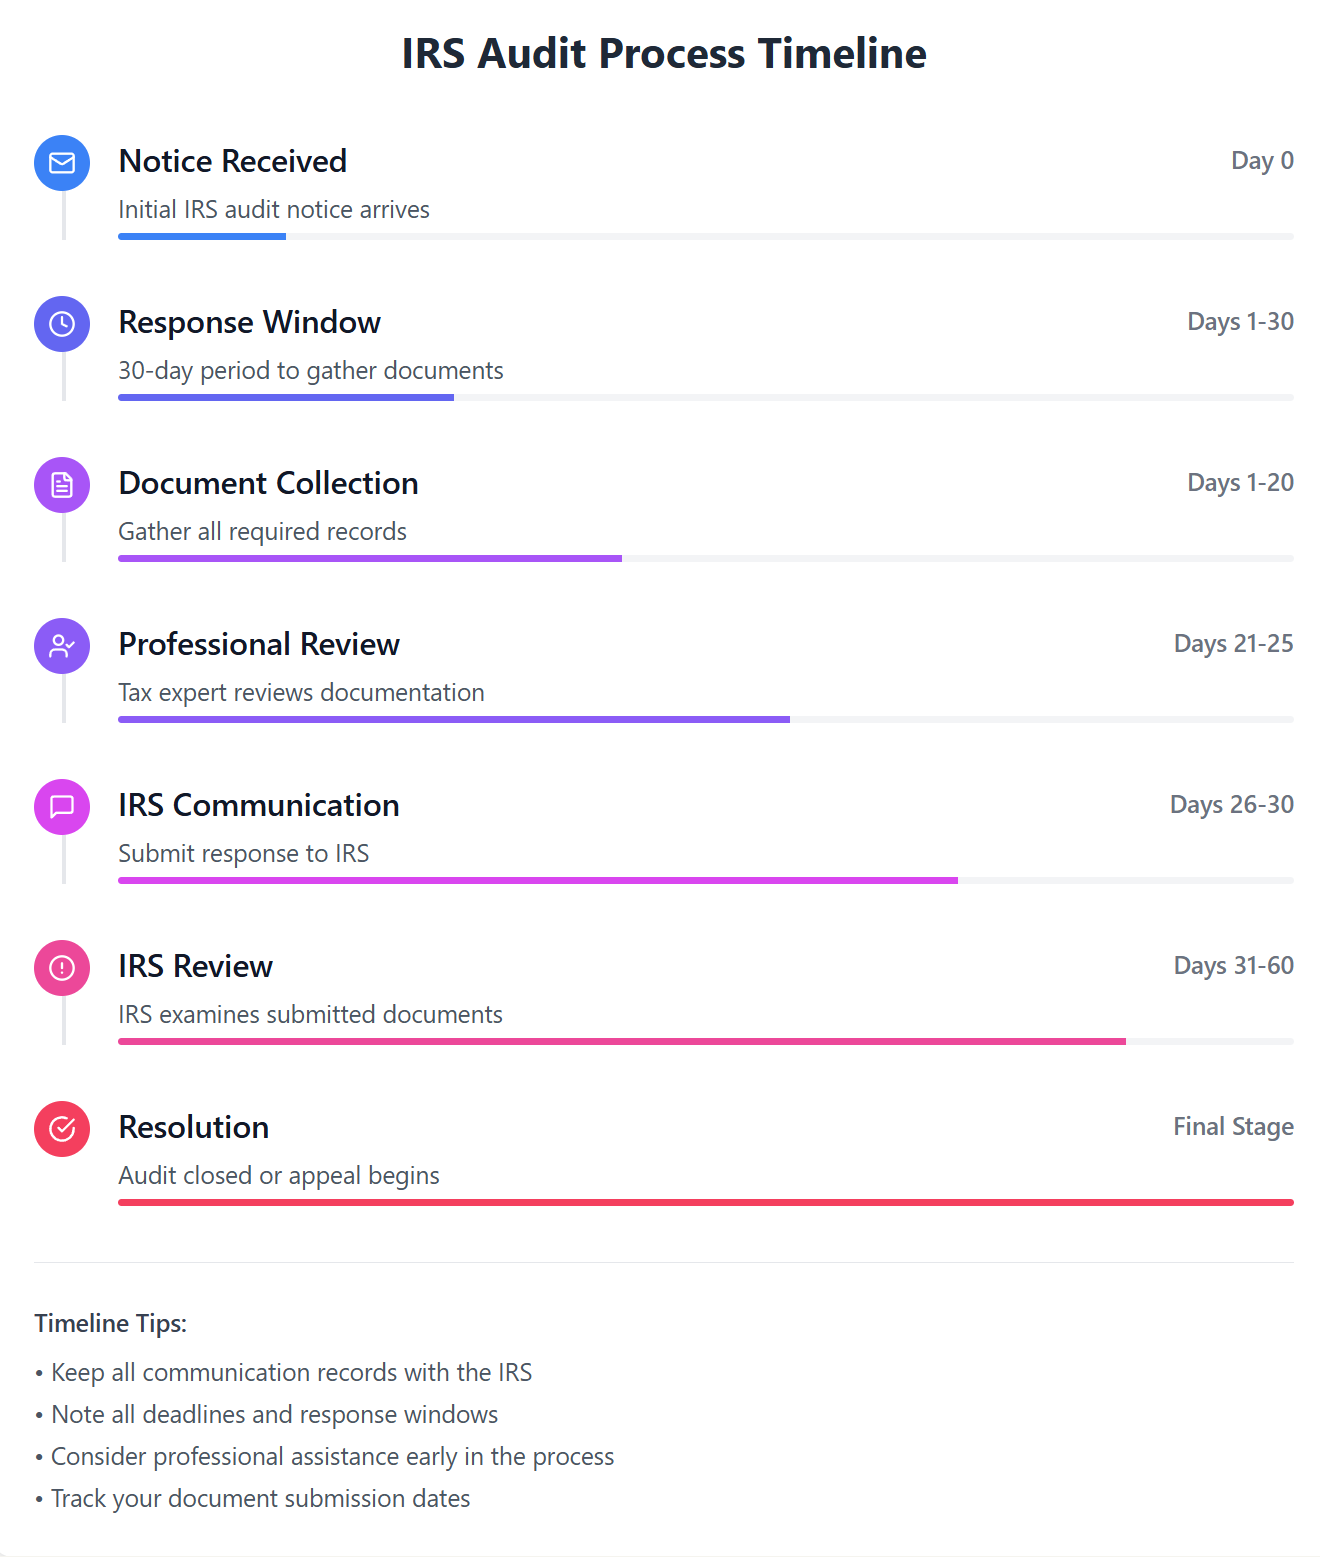Click the IRS Audit Process Timeline title
The height and width of the screenshot is (1557, 1320).
point(664,54)
